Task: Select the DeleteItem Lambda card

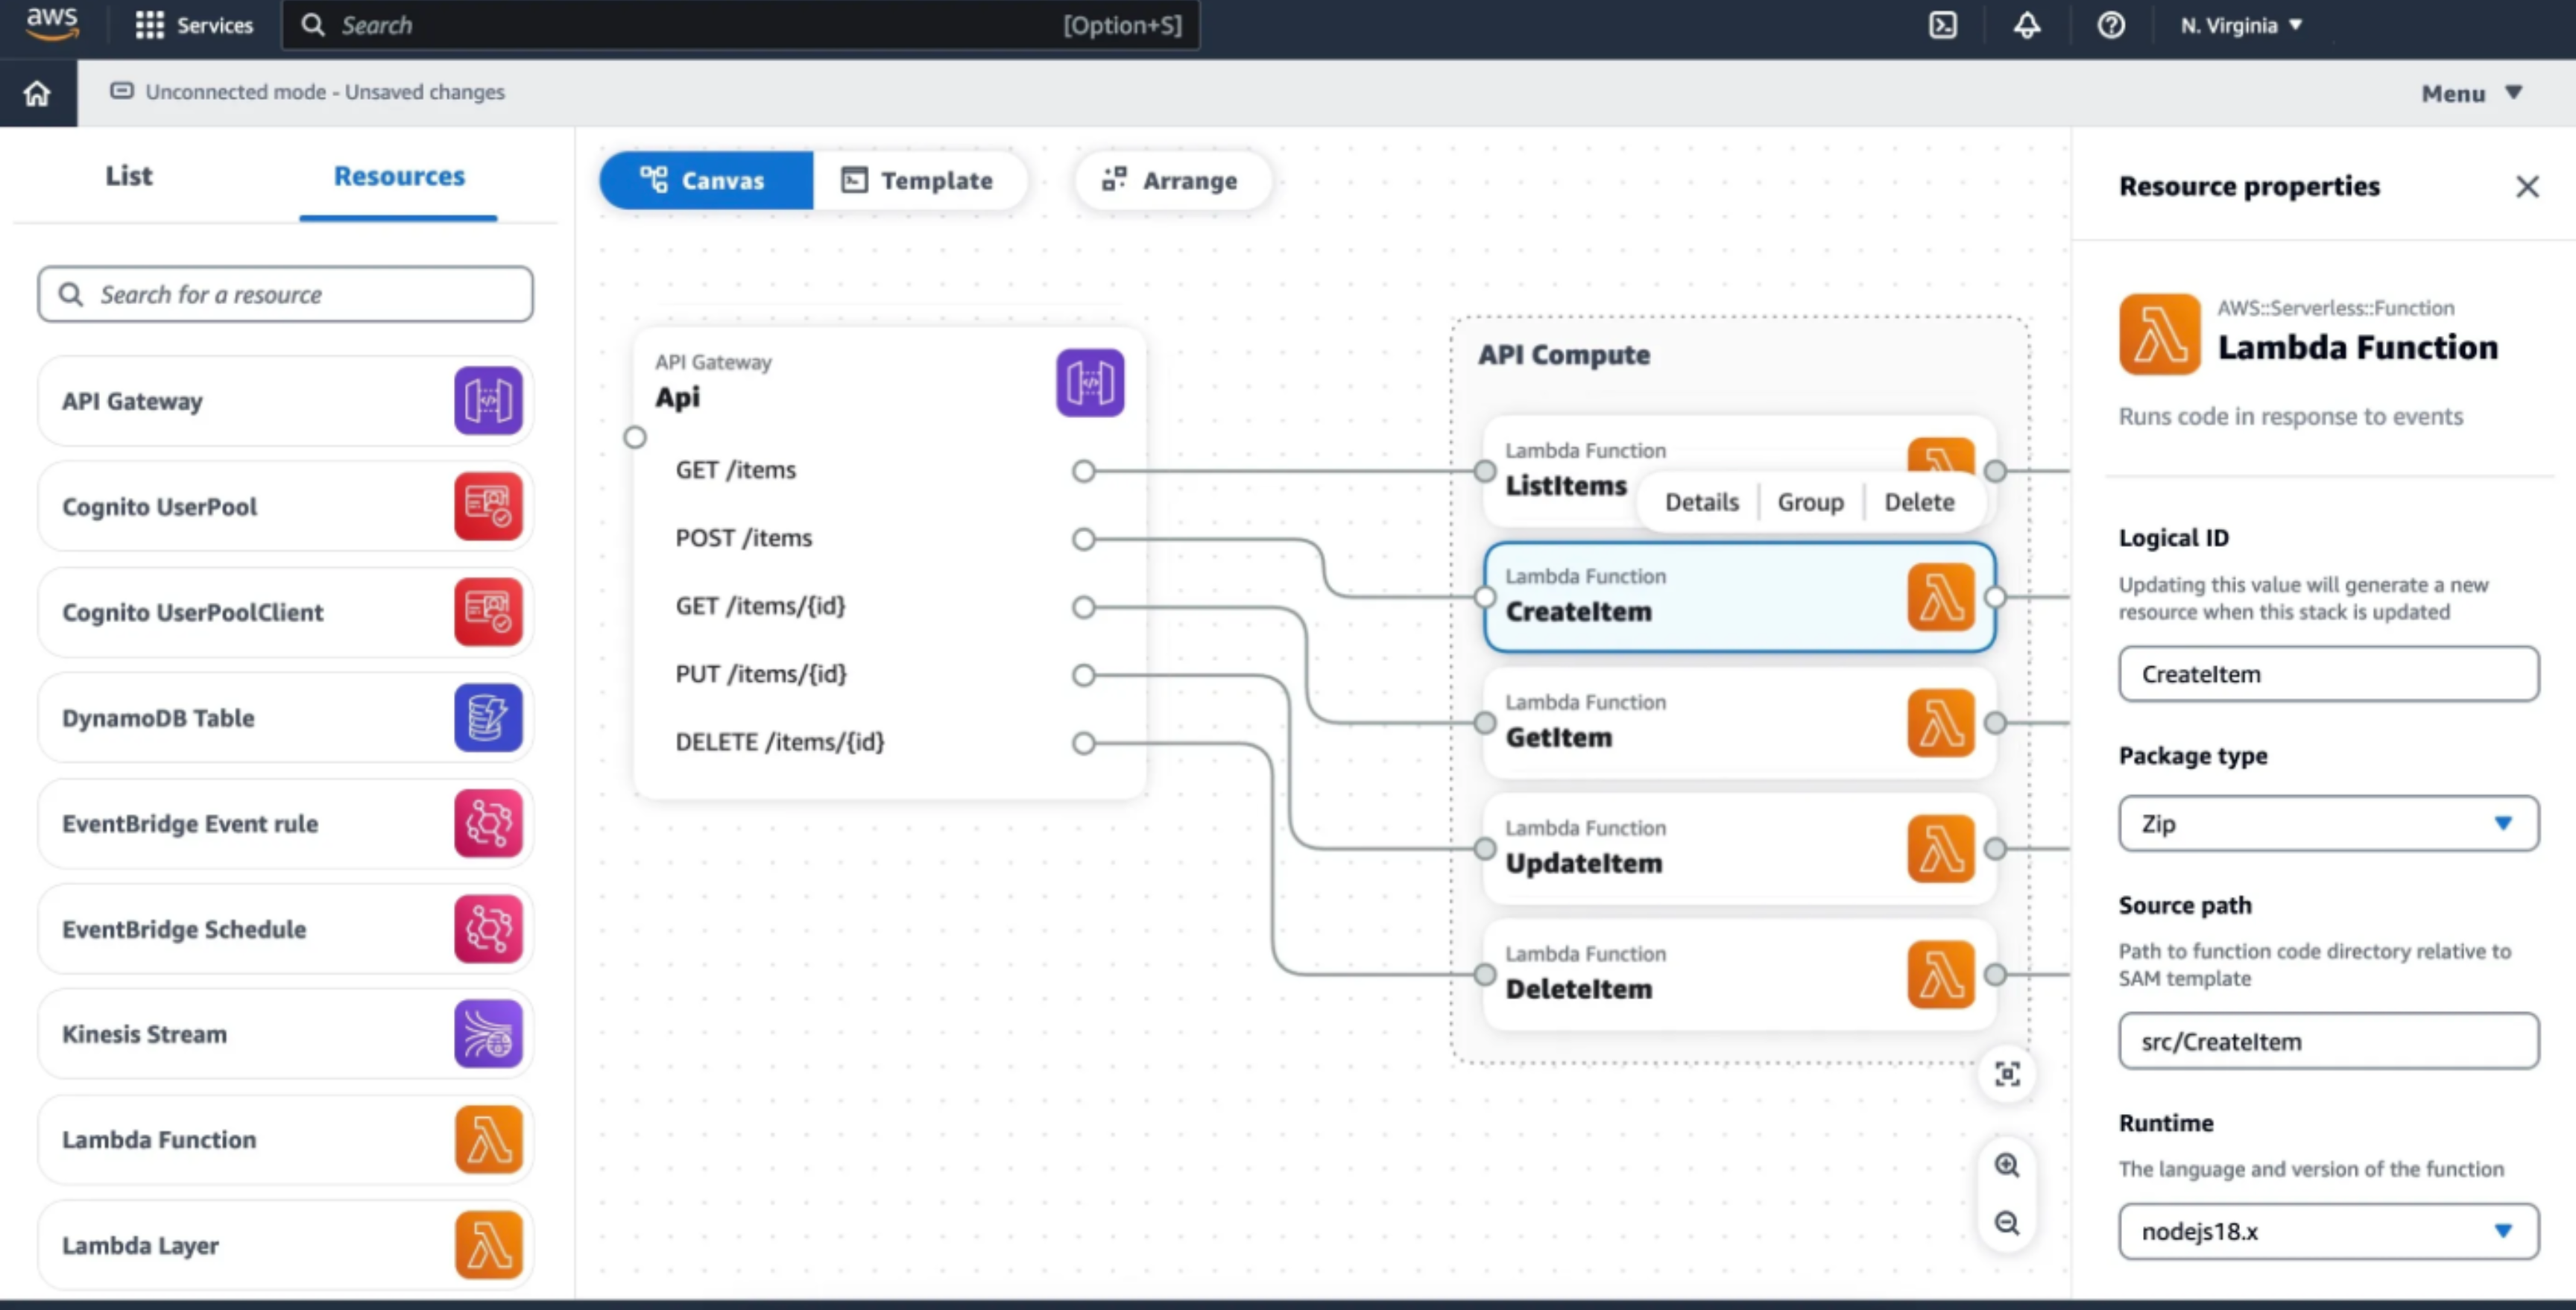Action: 1739,975
